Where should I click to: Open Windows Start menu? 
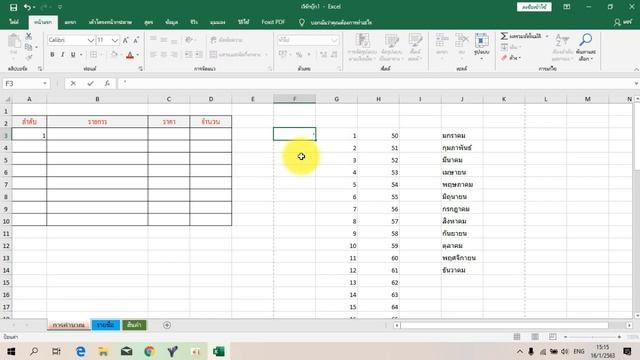pos(11,351)
